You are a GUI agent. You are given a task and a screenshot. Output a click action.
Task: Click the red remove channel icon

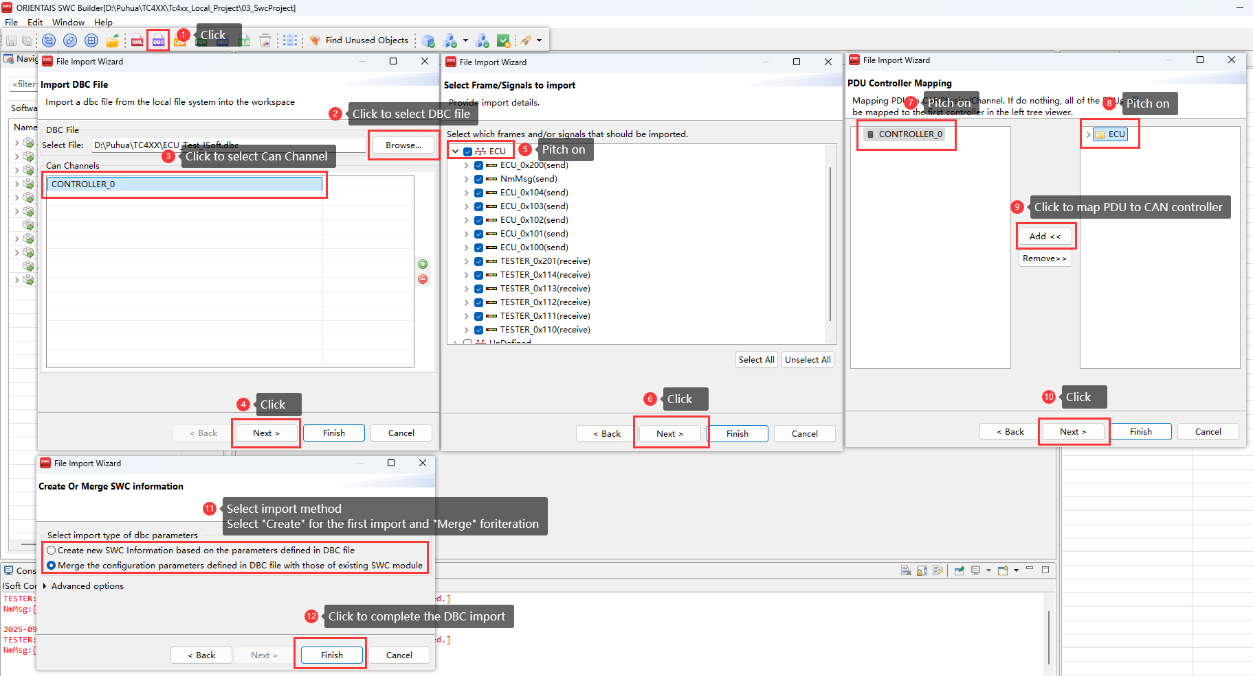point(422,278)
